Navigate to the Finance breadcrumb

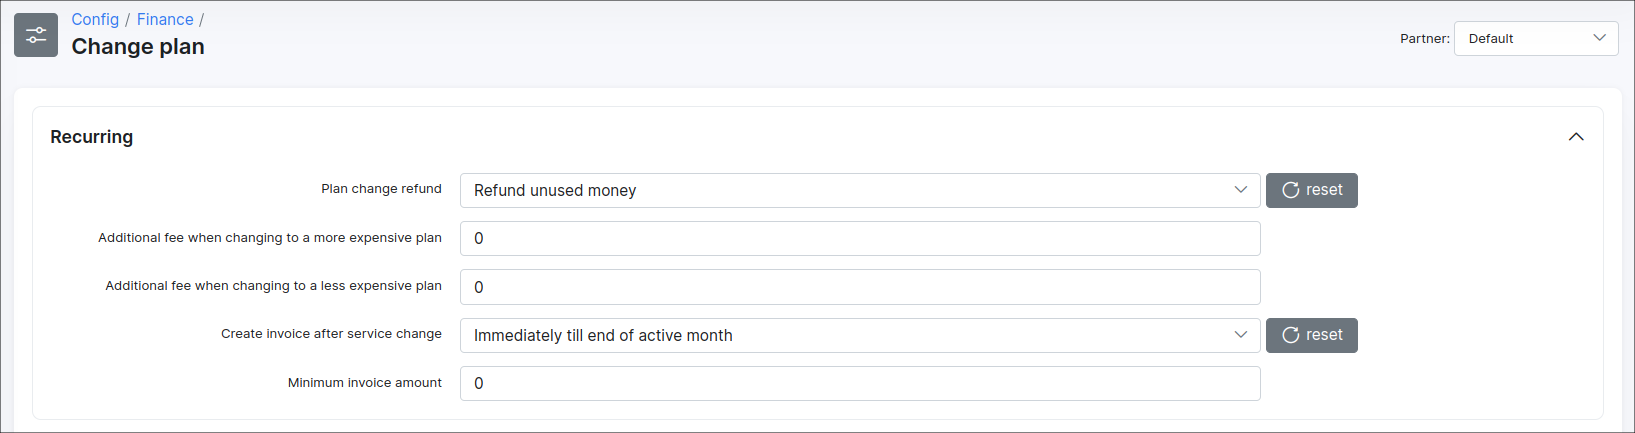click(x=165, y=20)
